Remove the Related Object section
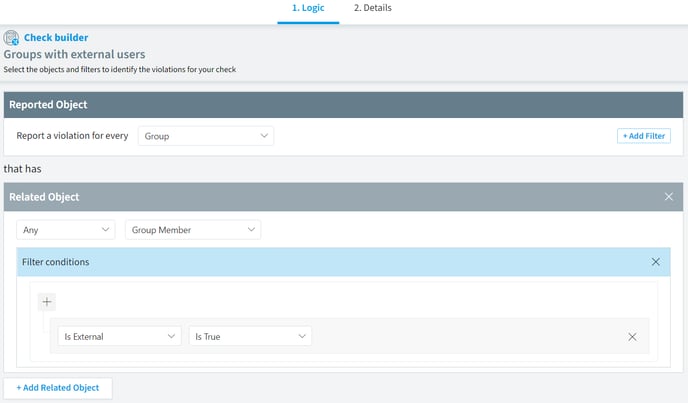The width and height of the screenshot is (688, 403). (x=668, y=197)
